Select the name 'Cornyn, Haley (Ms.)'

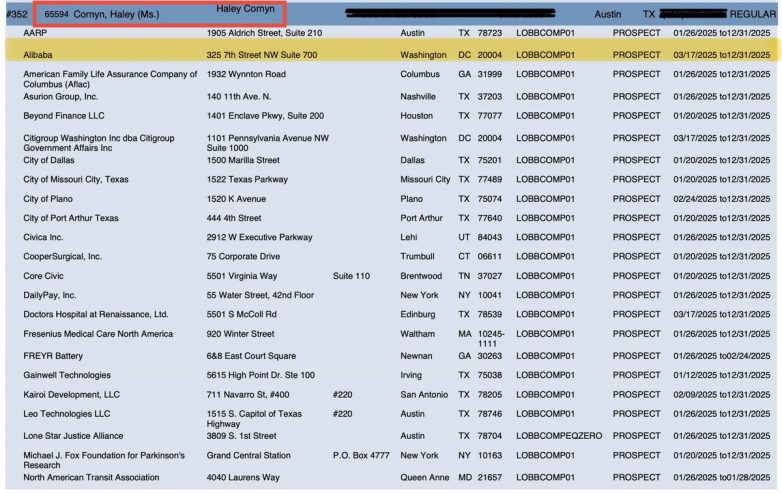(117, 14)
